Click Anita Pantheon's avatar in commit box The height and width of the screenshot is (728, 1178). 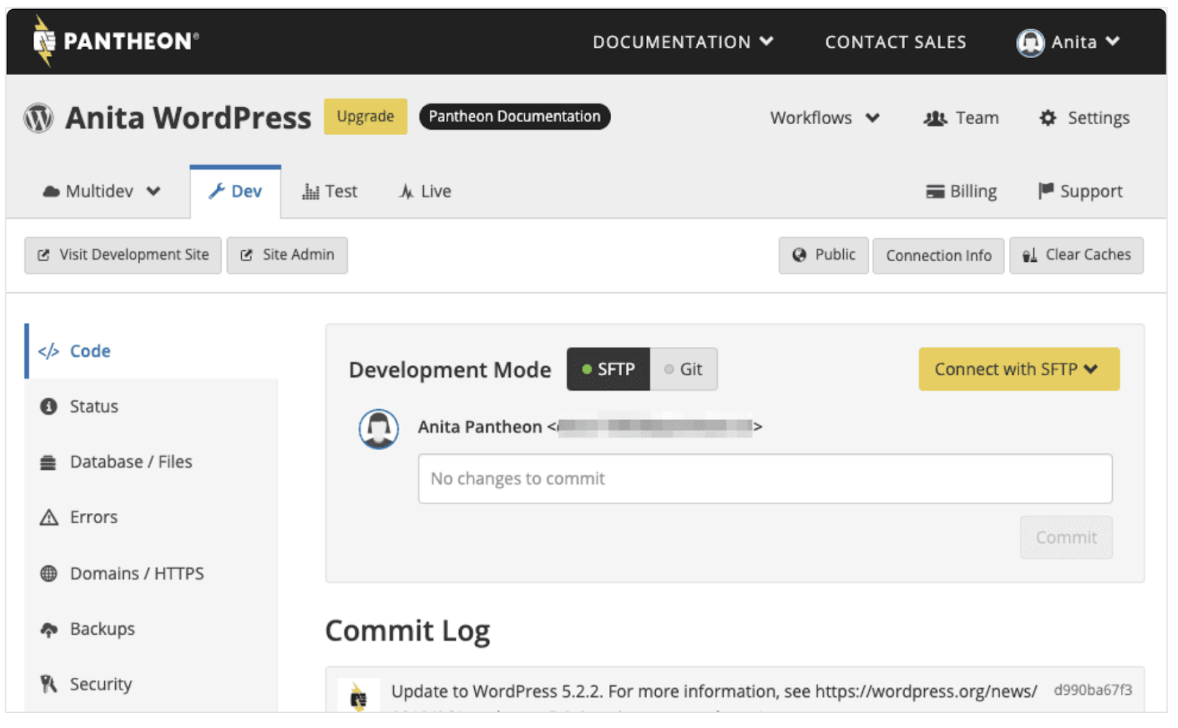[379, 429]
